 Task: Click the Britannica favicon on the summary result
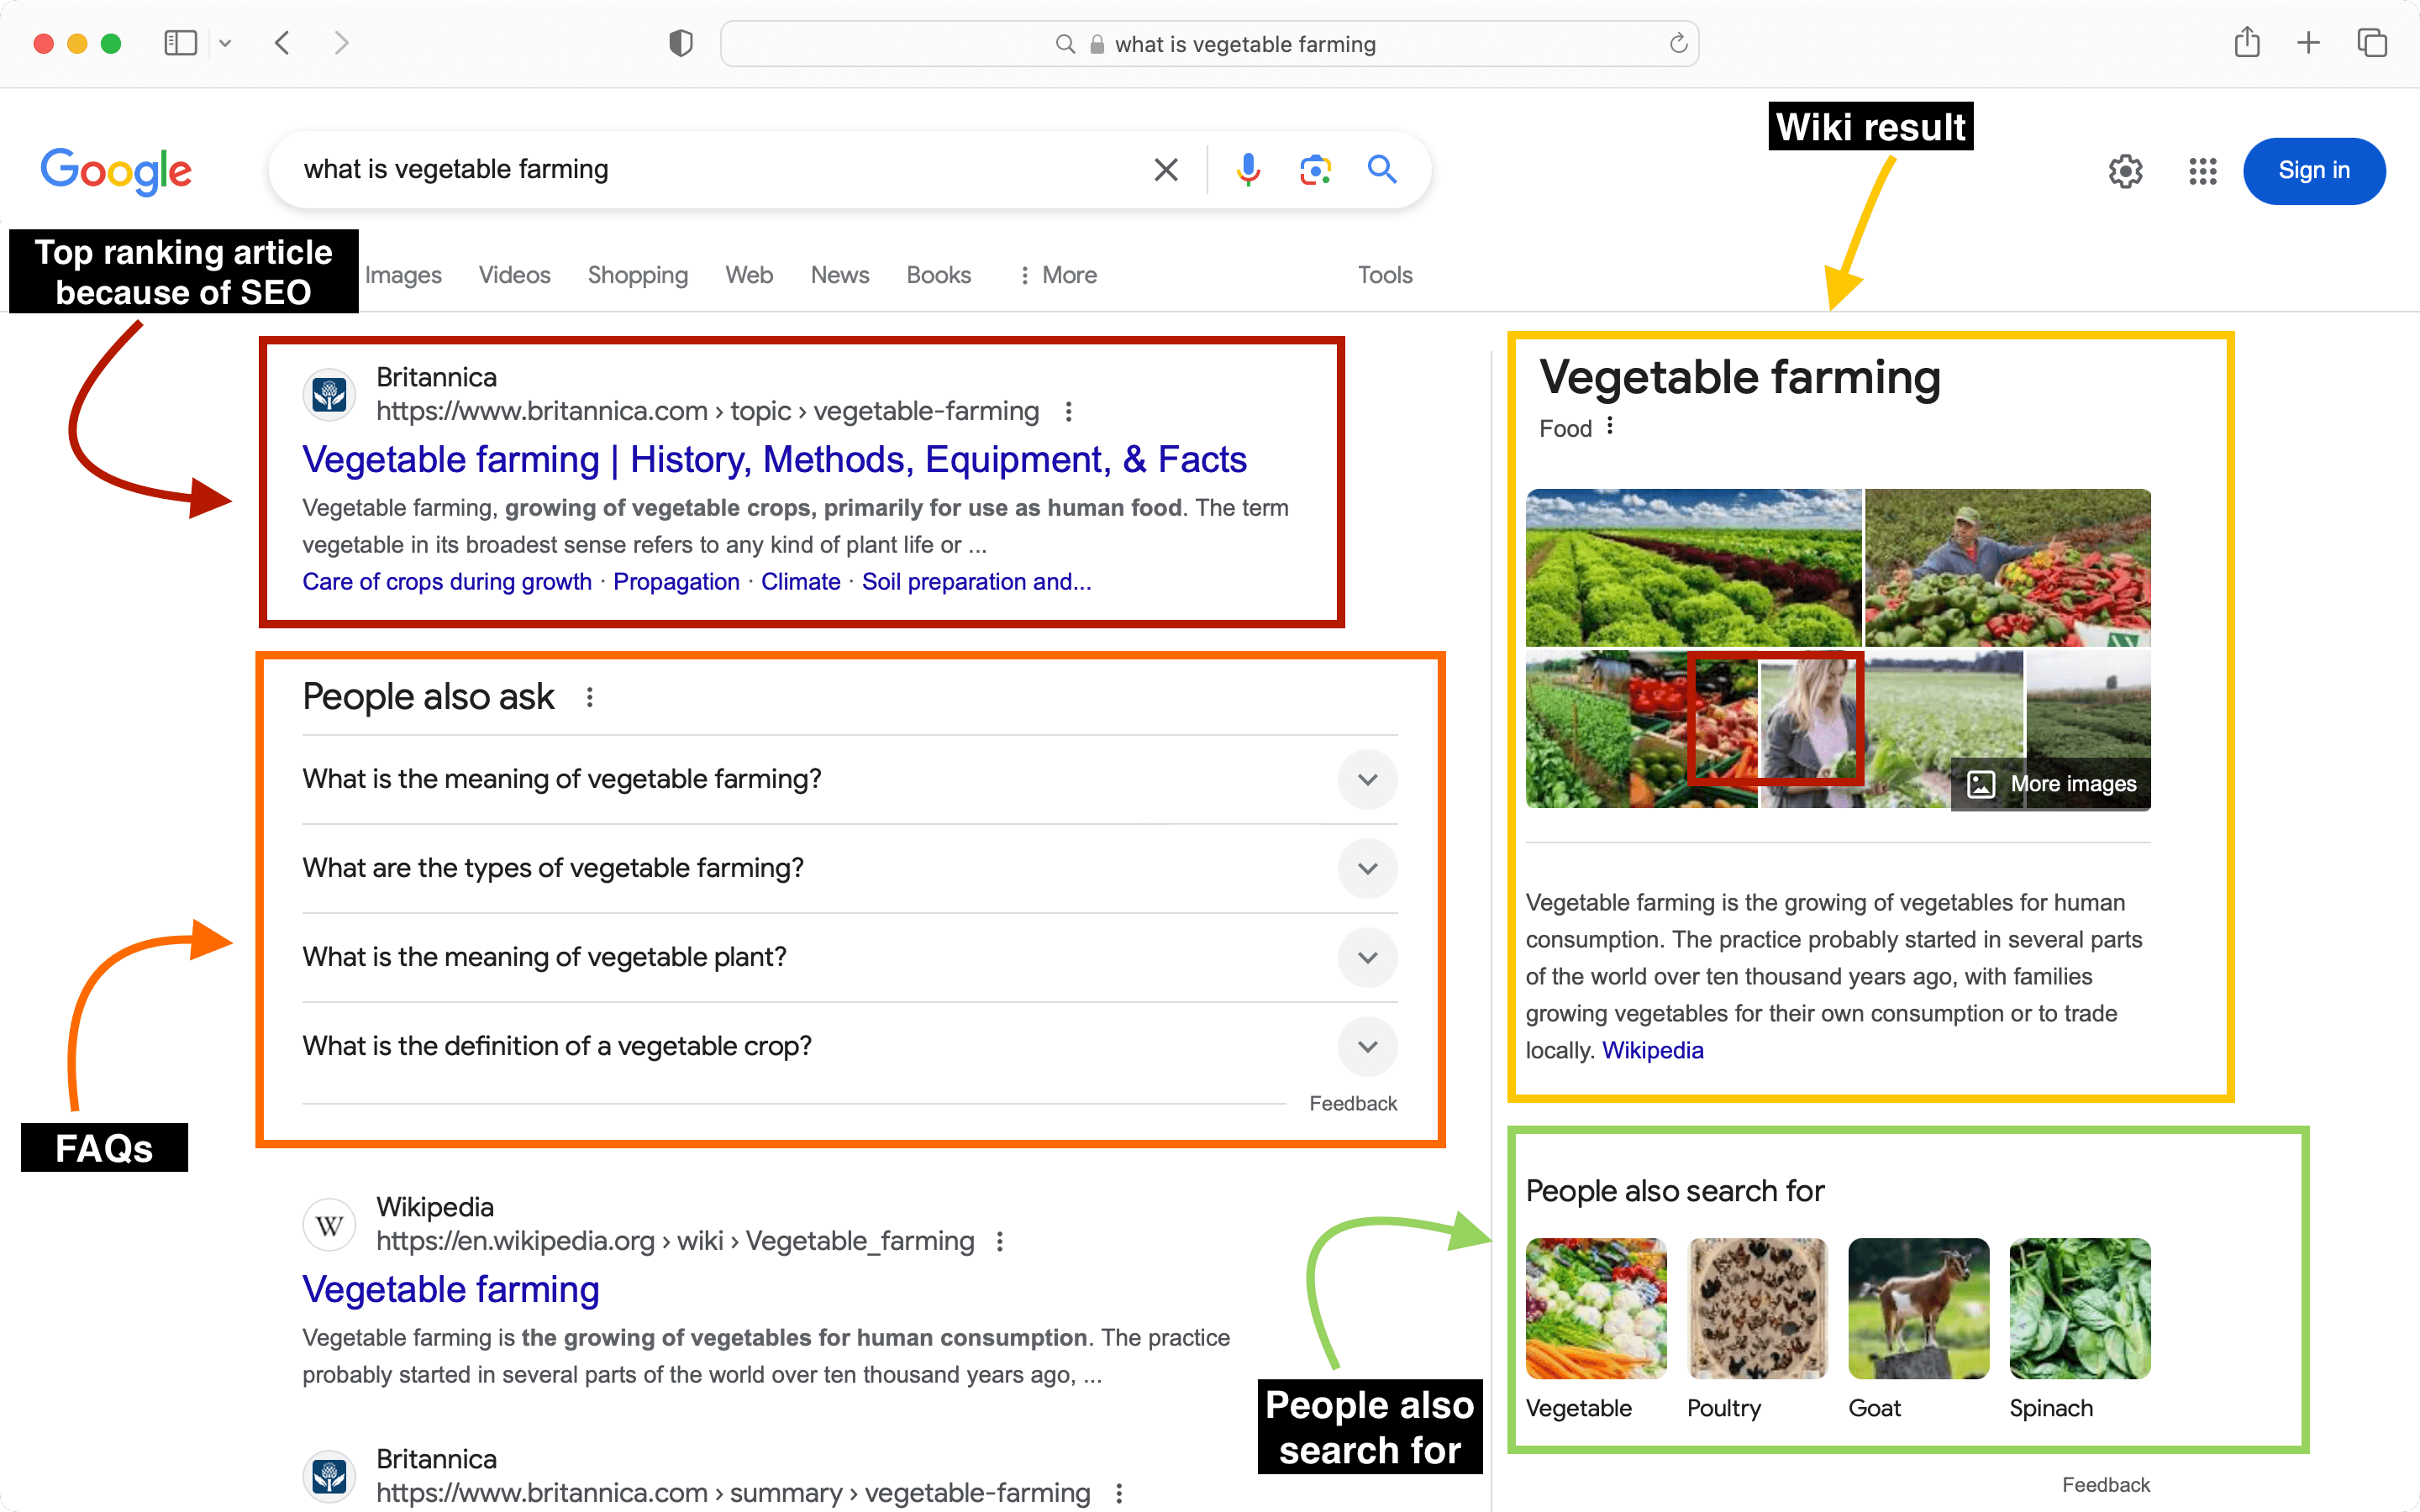click(x=329, y=1477)
